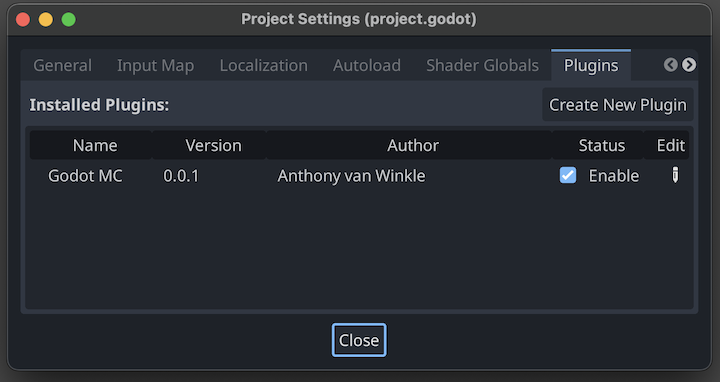
Task: Disable the Godot MC plugin checkbox
Action: tap(568, 175)
